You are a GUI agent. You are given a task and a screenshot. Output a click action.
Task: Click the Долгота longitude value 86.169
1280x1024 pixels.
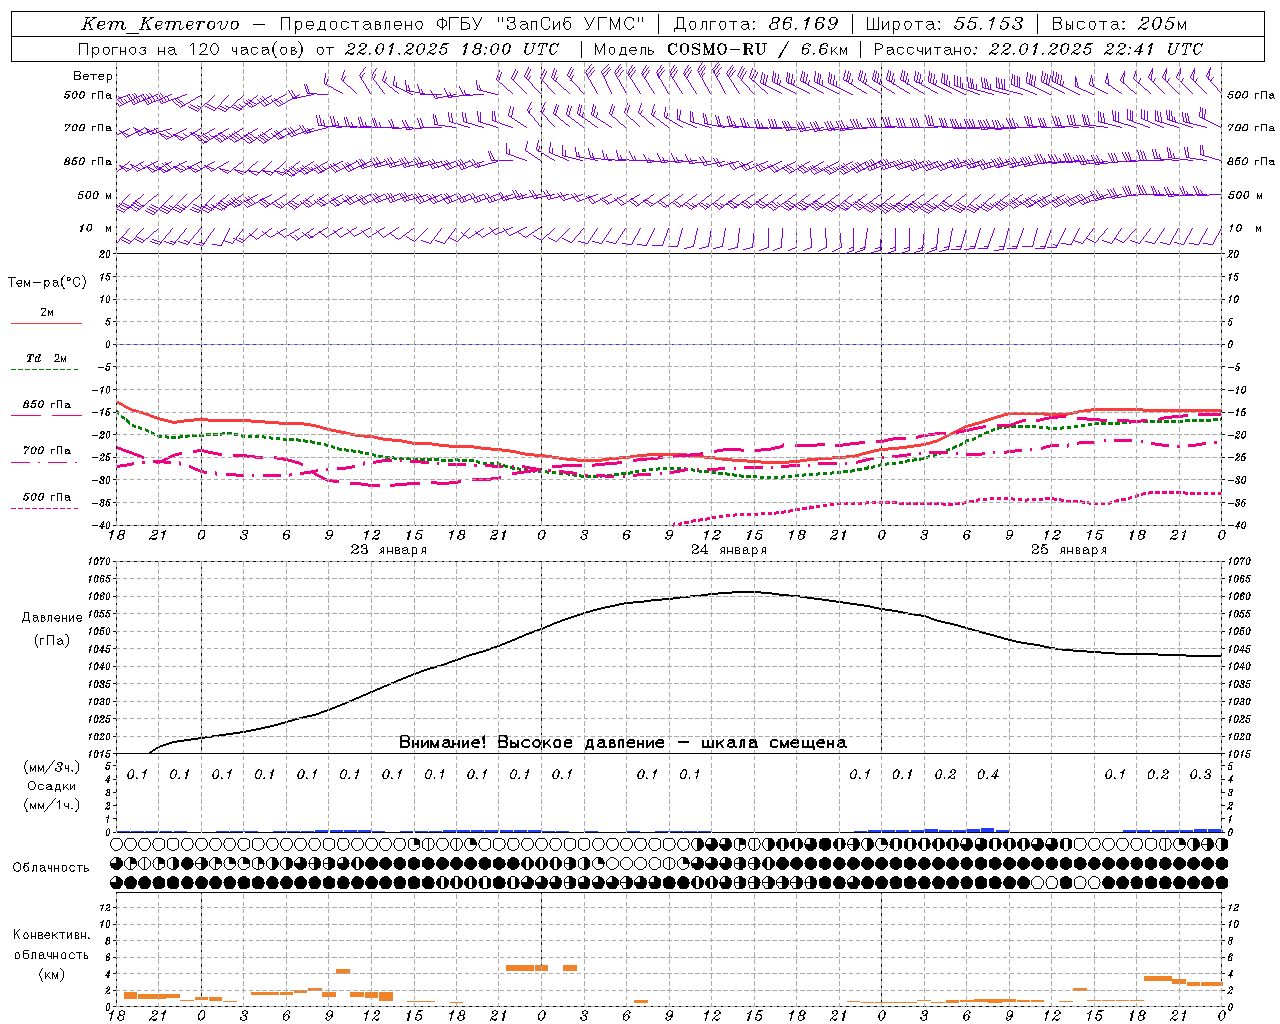pyautogui.click(x=804, y=24)
